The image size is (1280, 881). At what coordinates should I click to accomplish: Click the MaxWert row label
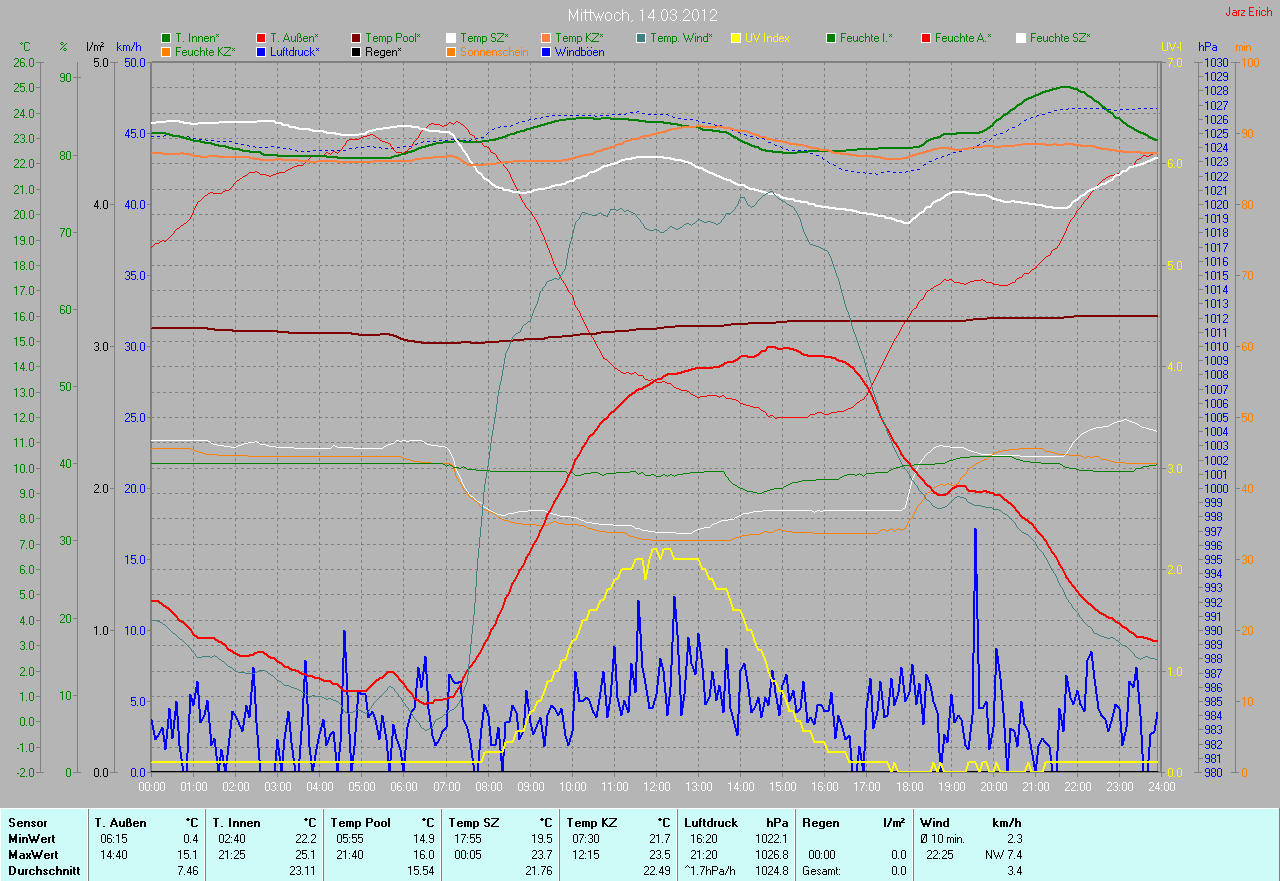33,855
